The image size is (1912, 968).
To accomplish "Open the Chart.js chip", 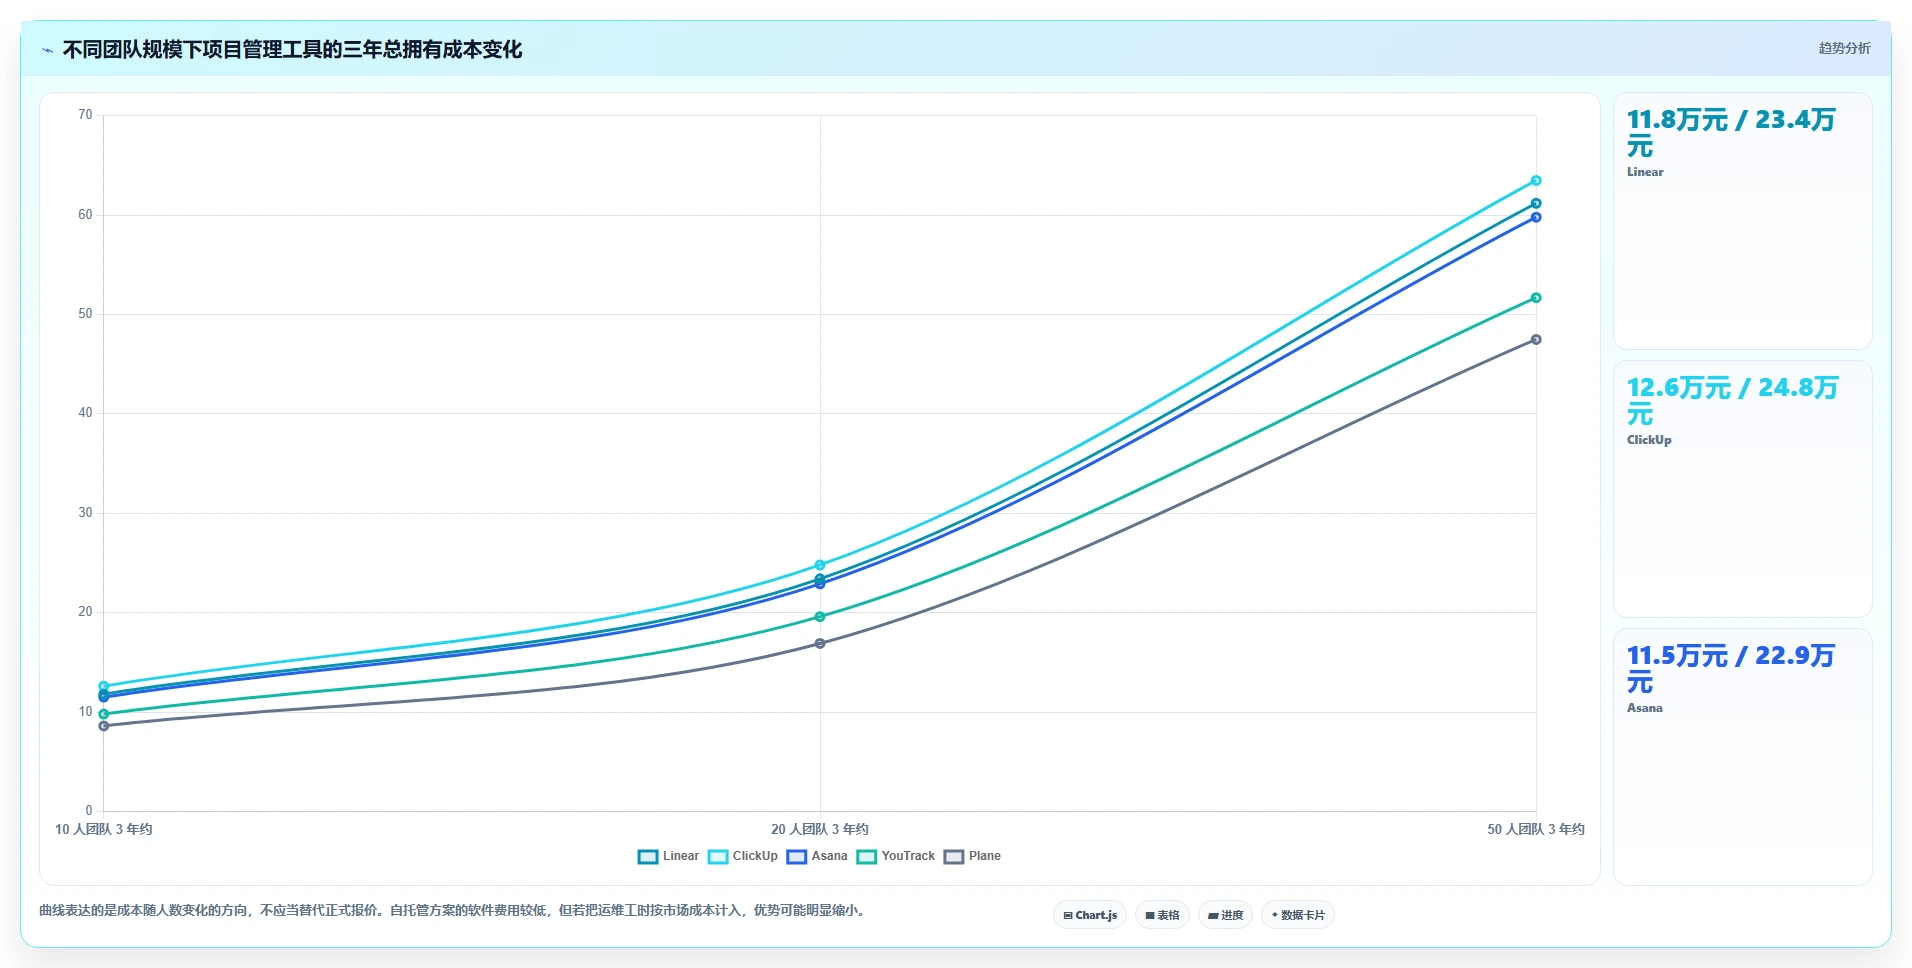I will coord(1090,915).
